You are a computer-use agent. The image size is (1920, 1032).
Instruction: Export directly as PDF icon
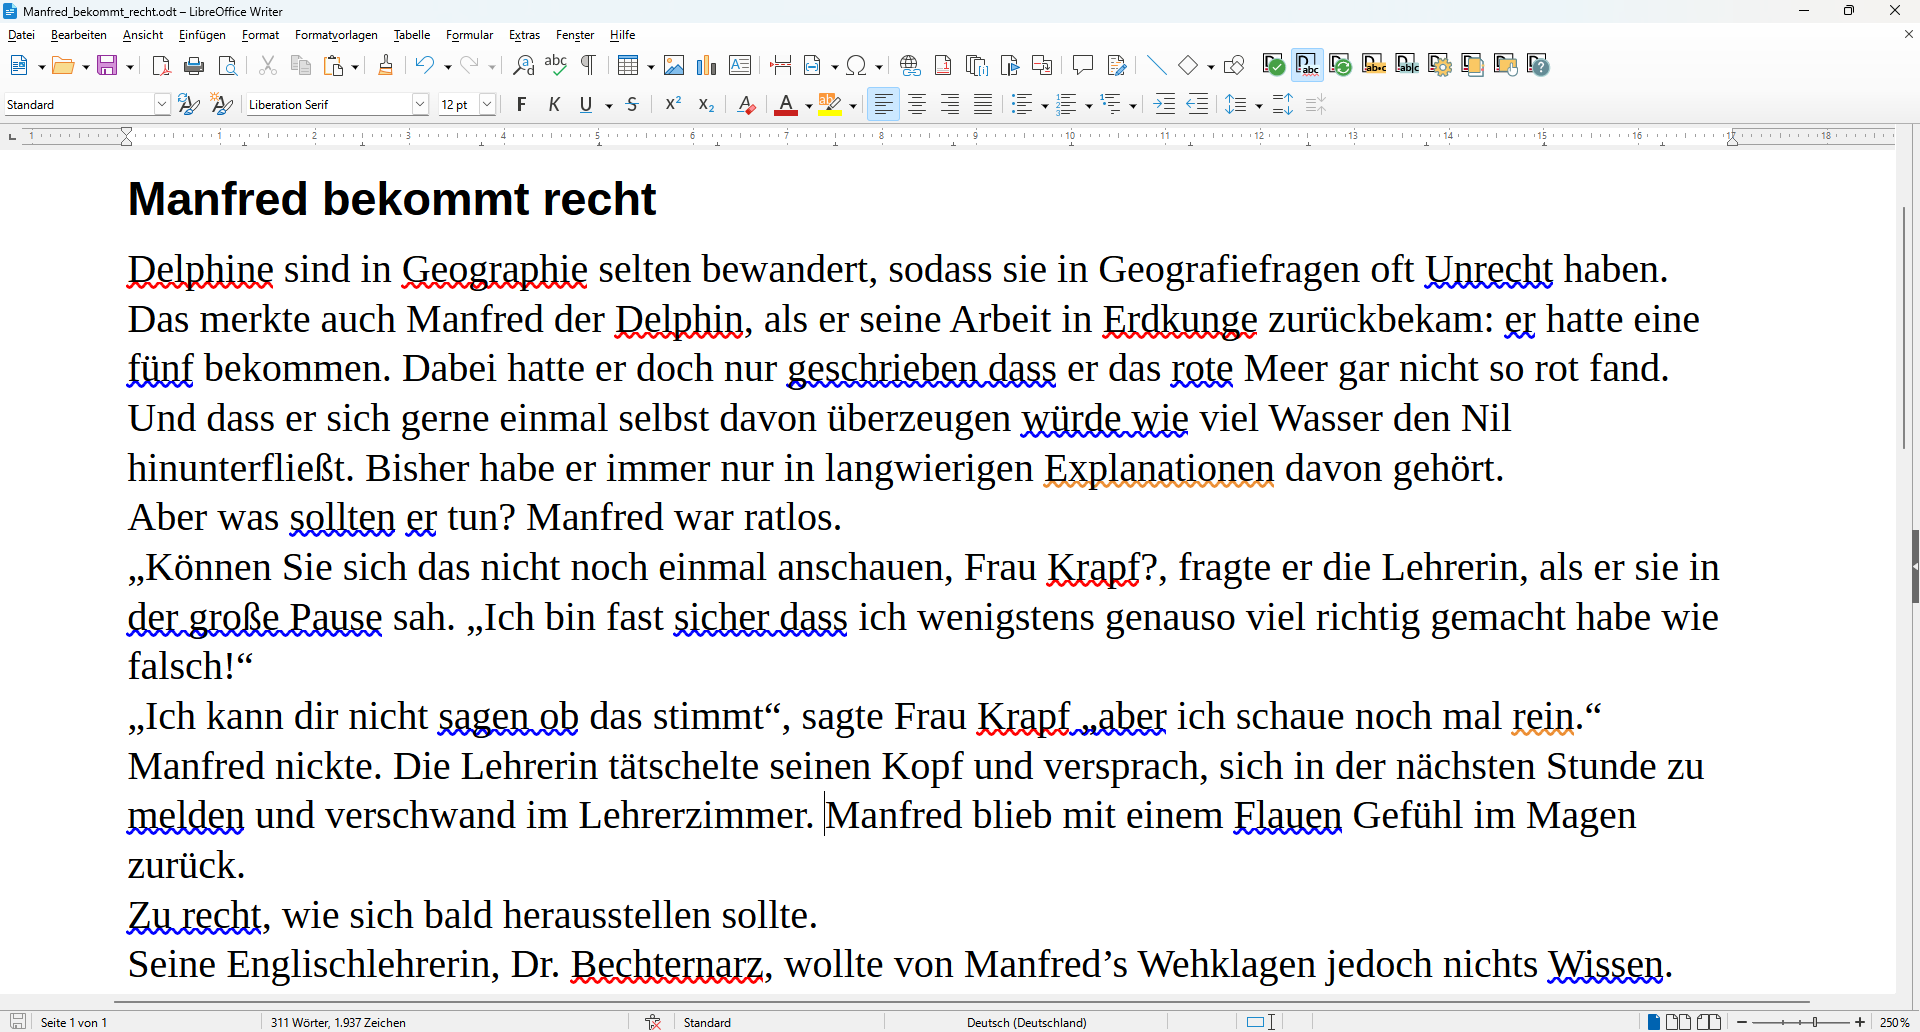[x=161, y=66]
